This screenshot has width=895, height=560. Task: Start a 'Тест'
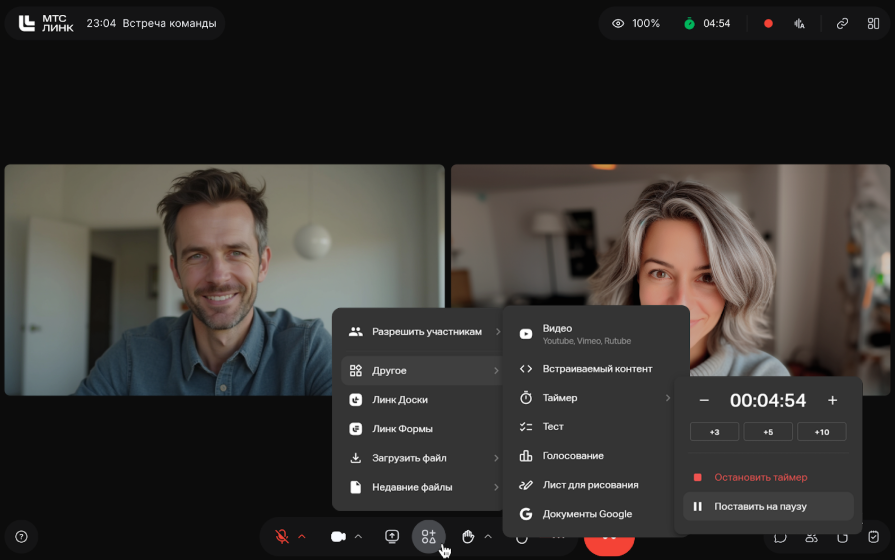(596, 426)
